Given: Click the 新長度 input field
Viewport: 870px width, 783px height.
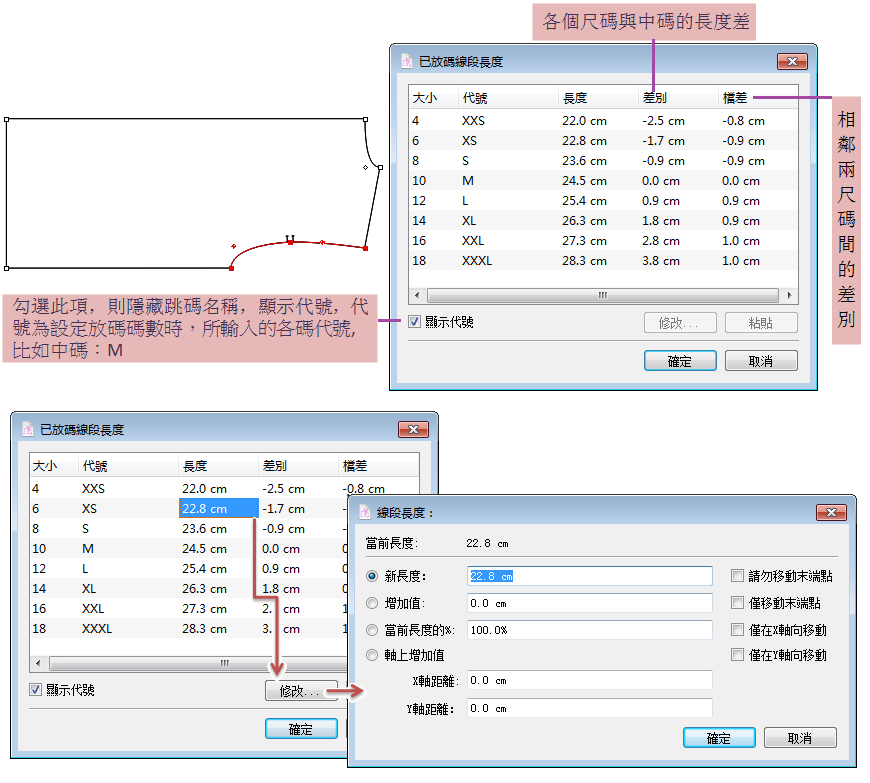Looking at the screenshot, I should (589, 576).
